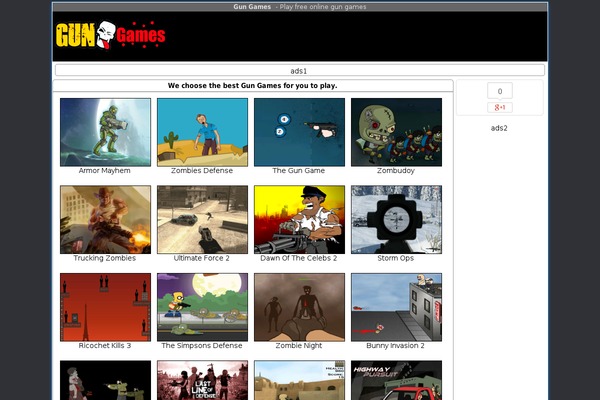
Task: Click the Gun Games skull logo
Action: 111,35
